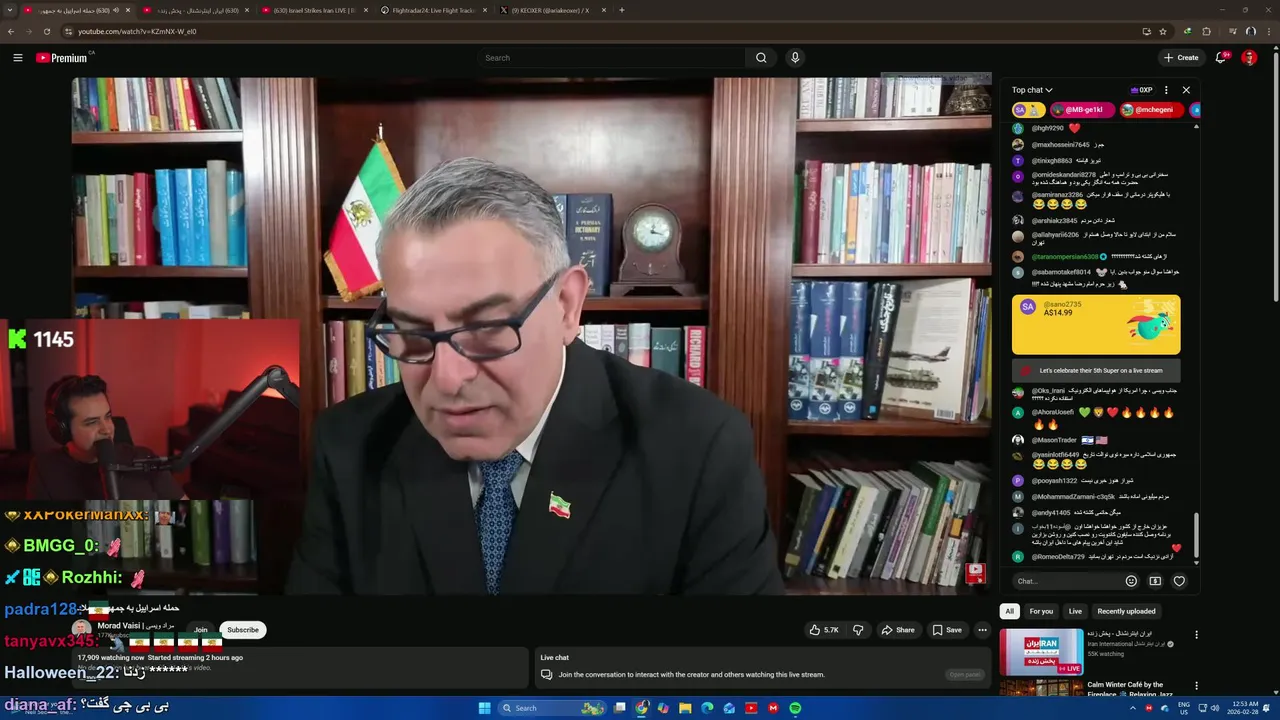
Task: Send a heart reaction in chat
Action: click(1179, 581)
